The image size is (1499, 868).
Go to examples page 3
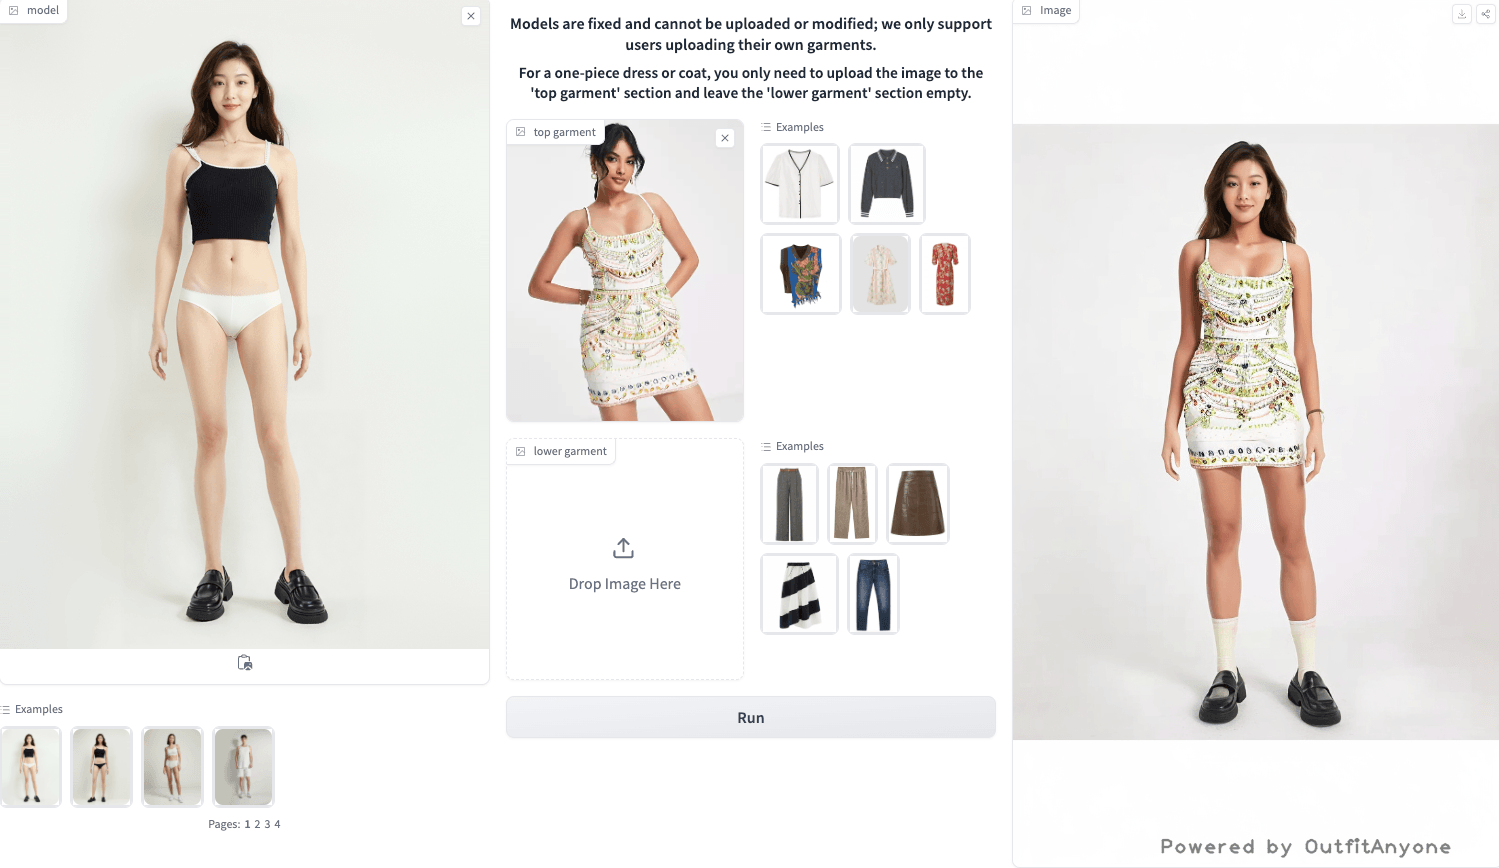267,824
